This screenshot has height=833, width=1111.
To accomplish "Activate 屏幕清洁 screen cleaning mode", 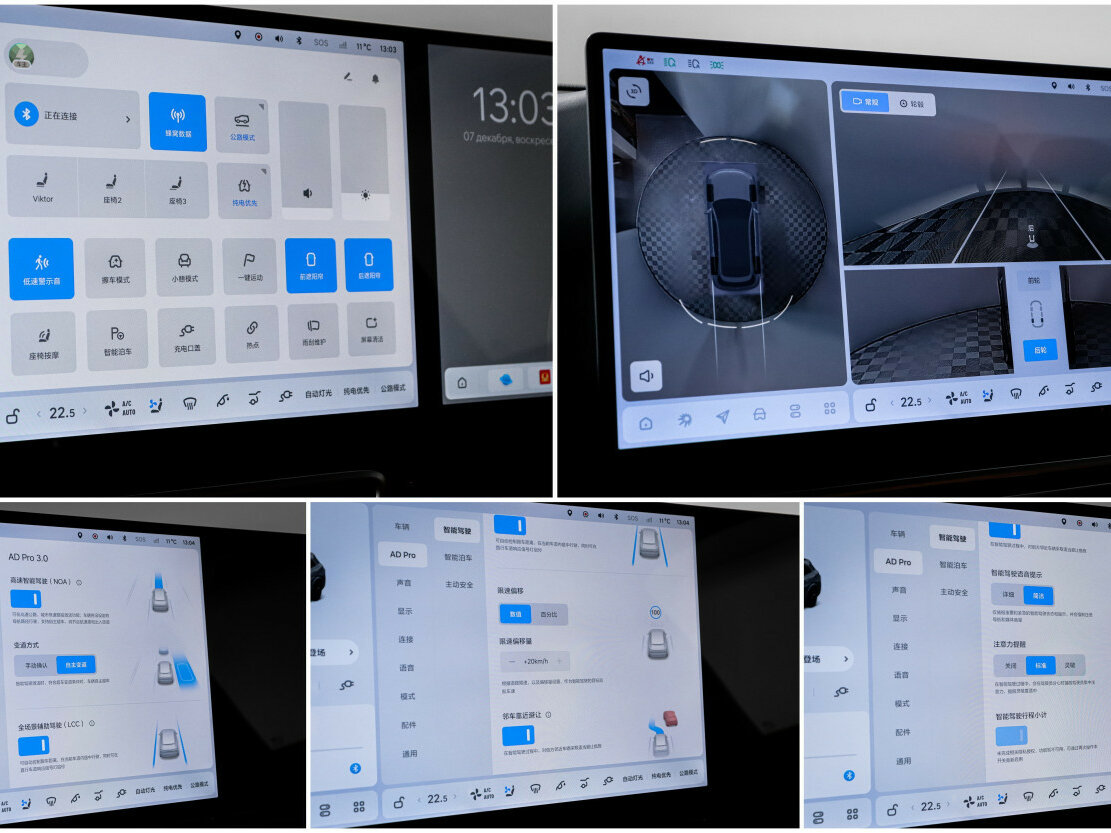I will point(371,328).
